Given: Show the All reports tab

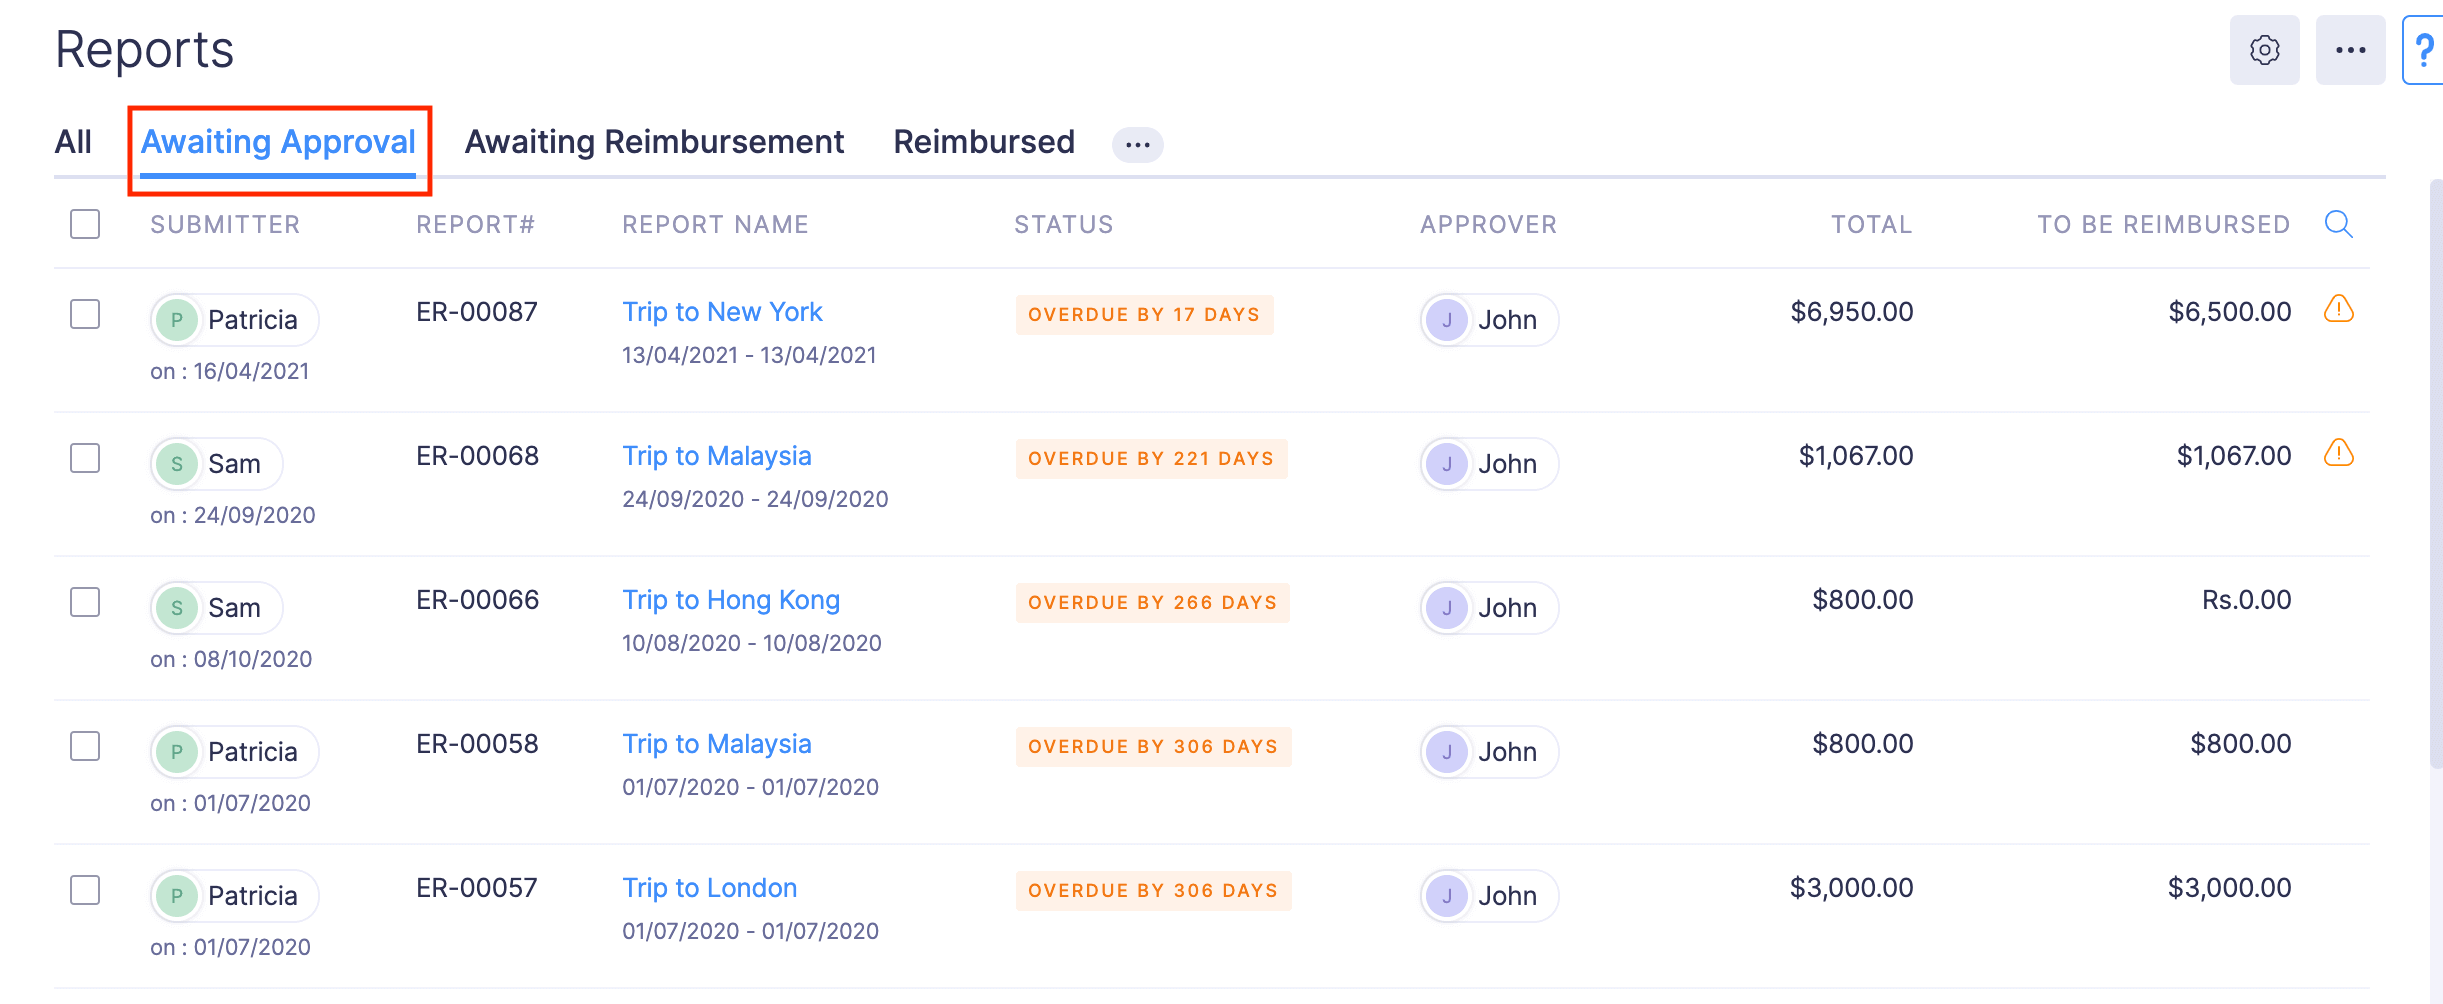Looking at the screenshot, I should click(73, 142).
